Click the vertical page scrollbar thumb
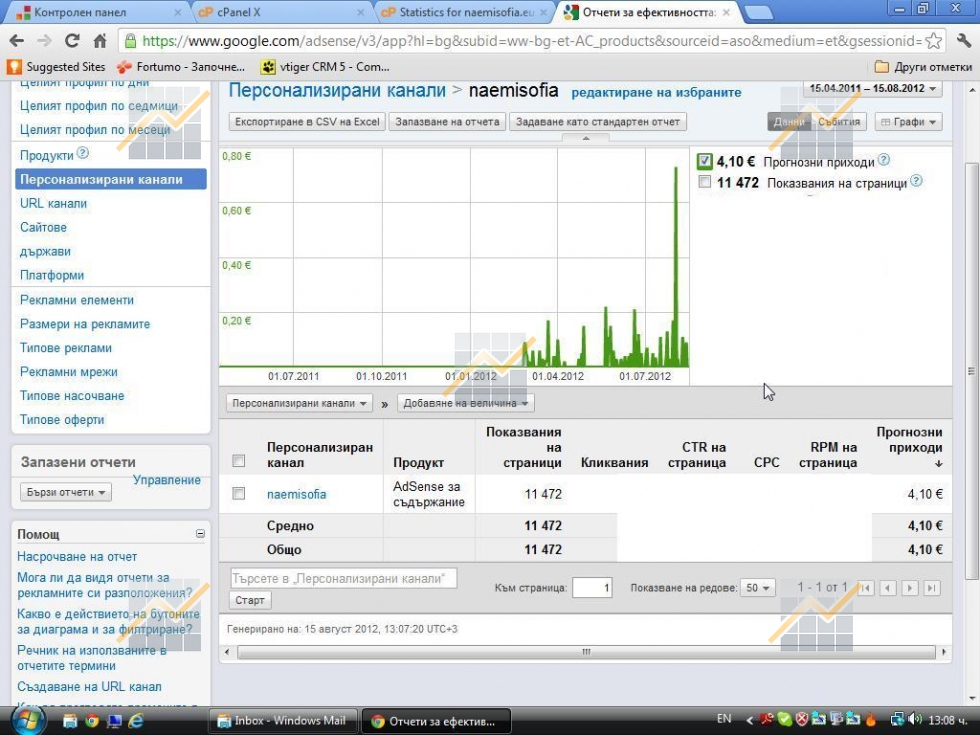Image resolution: width=980 pixels, height=735 pixels. coord(971,372)
